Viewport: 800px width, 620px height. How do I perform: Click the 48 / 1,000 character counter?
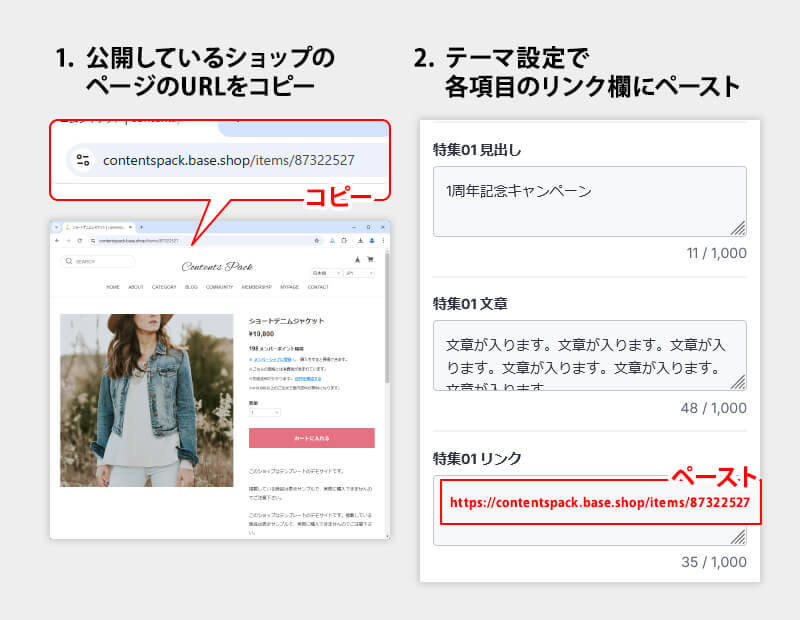(713, 408)
